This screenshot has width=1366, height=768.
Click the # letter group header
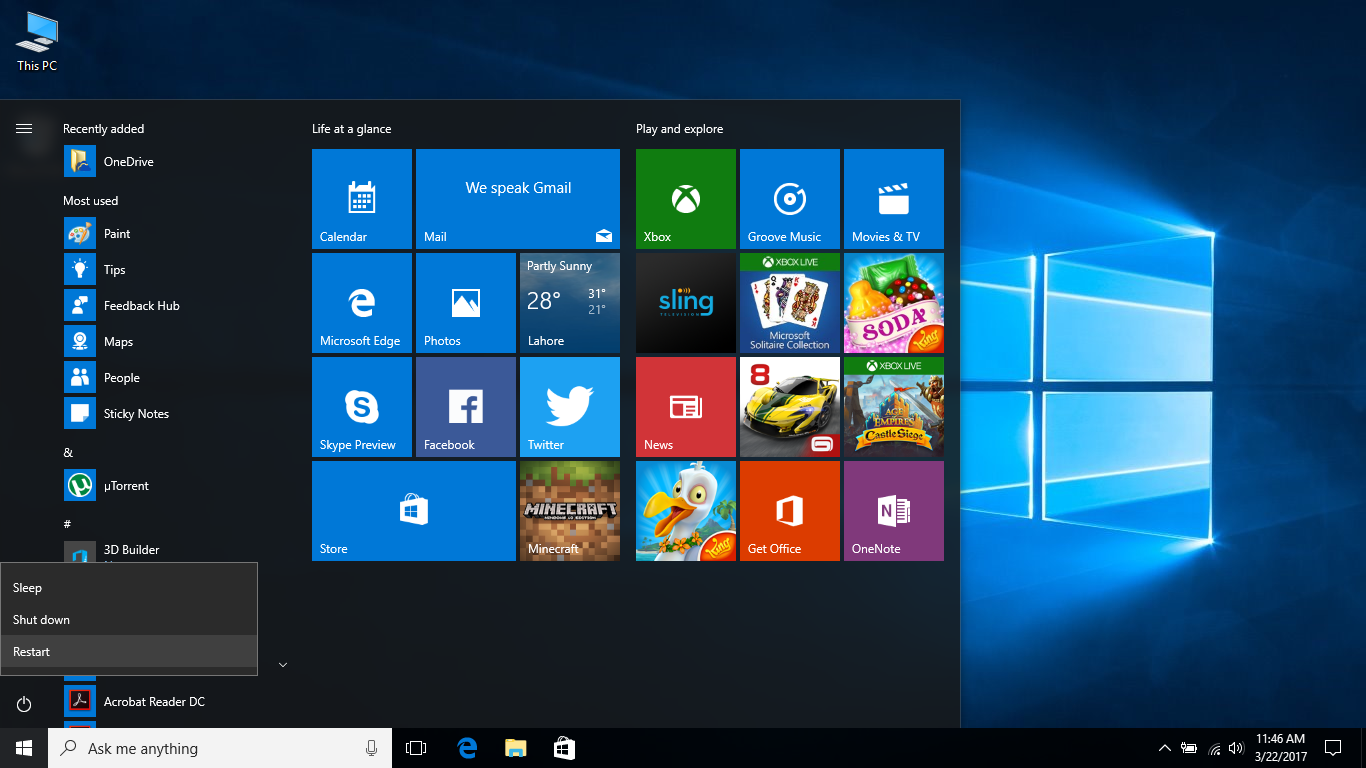tap(67, 524)
